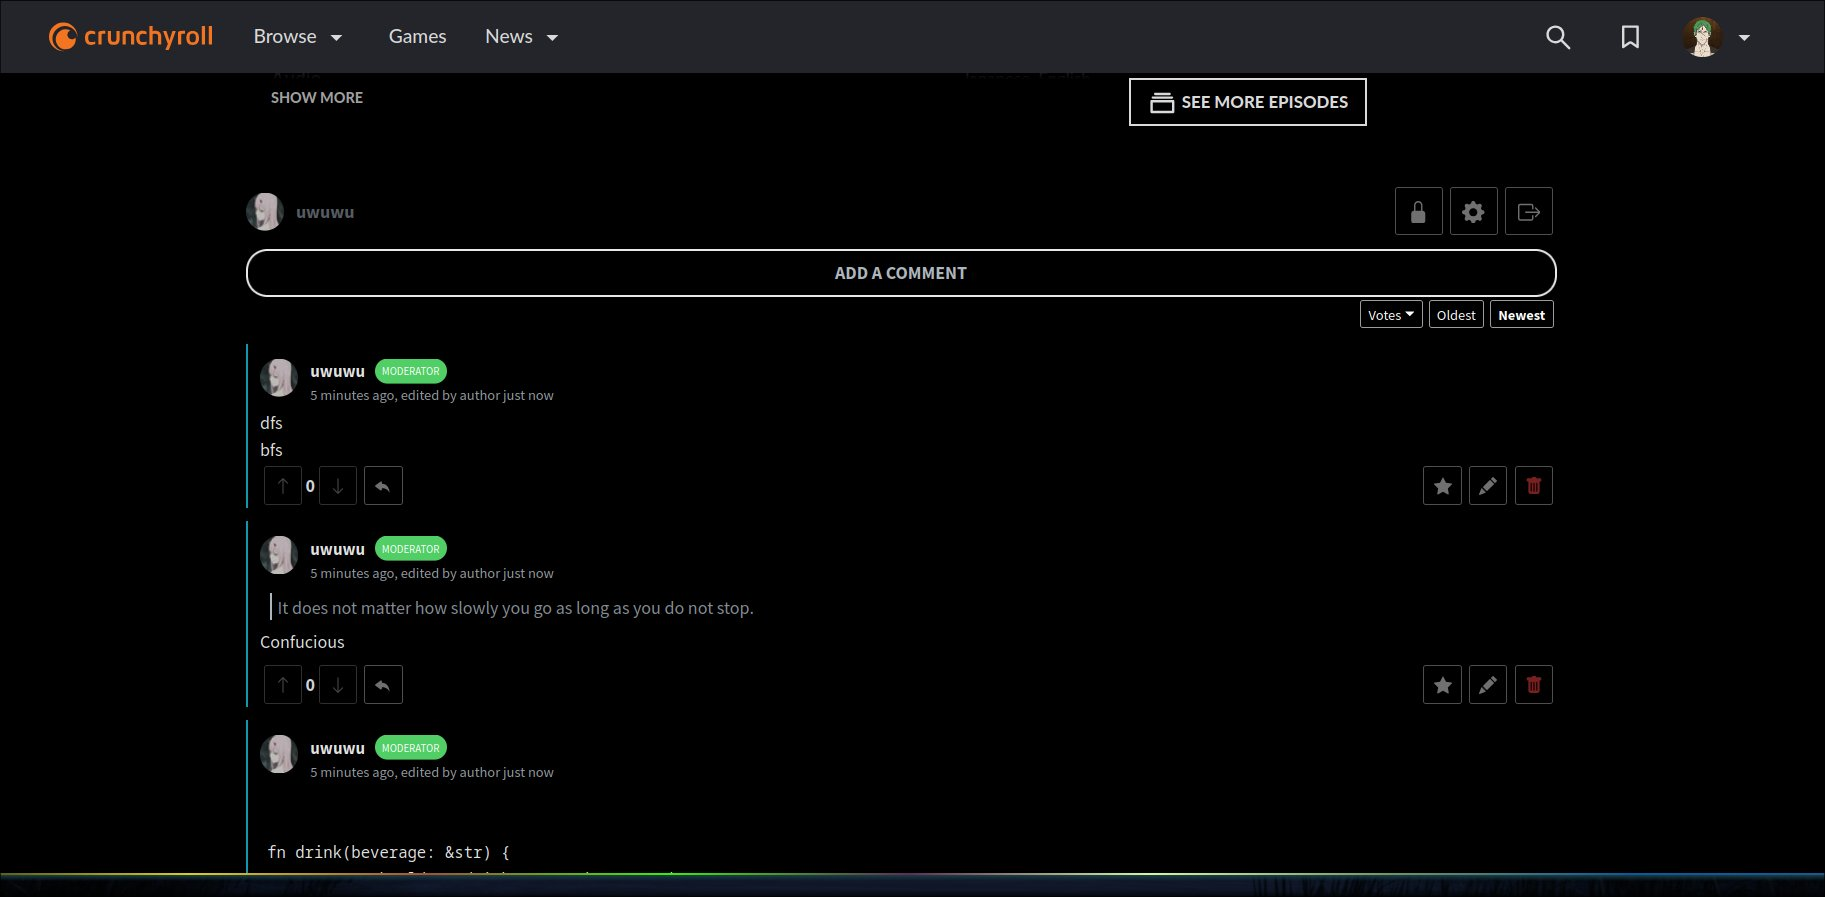
Task: Expand the Browse dropdown menu
Action: (297, 37)
